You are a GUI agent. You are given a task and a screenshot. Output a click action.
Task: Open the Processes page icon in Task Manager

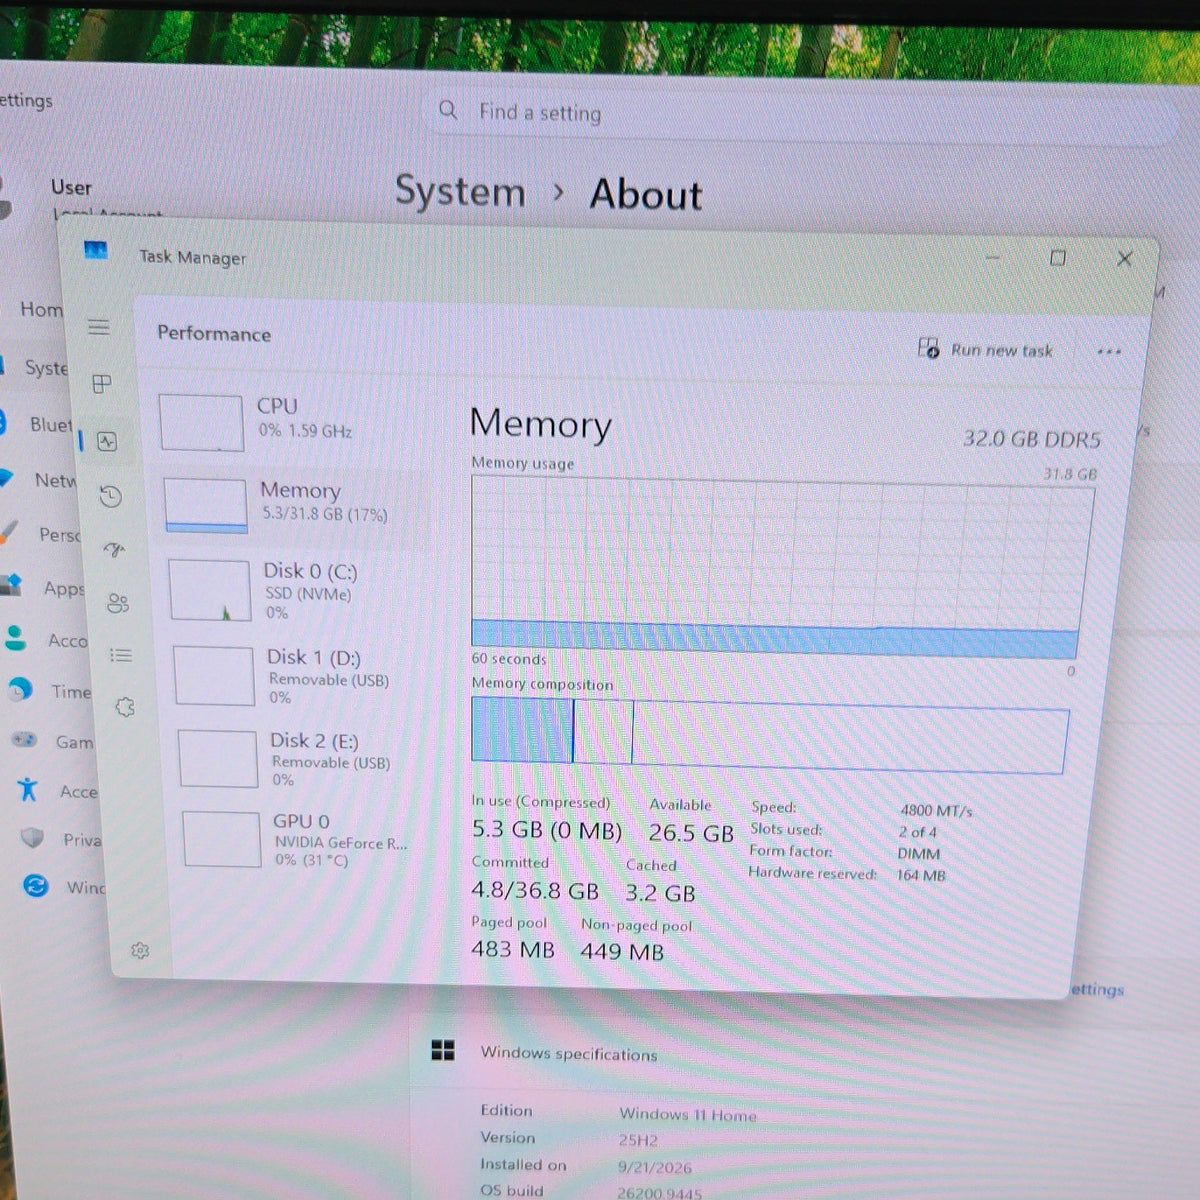102,384
